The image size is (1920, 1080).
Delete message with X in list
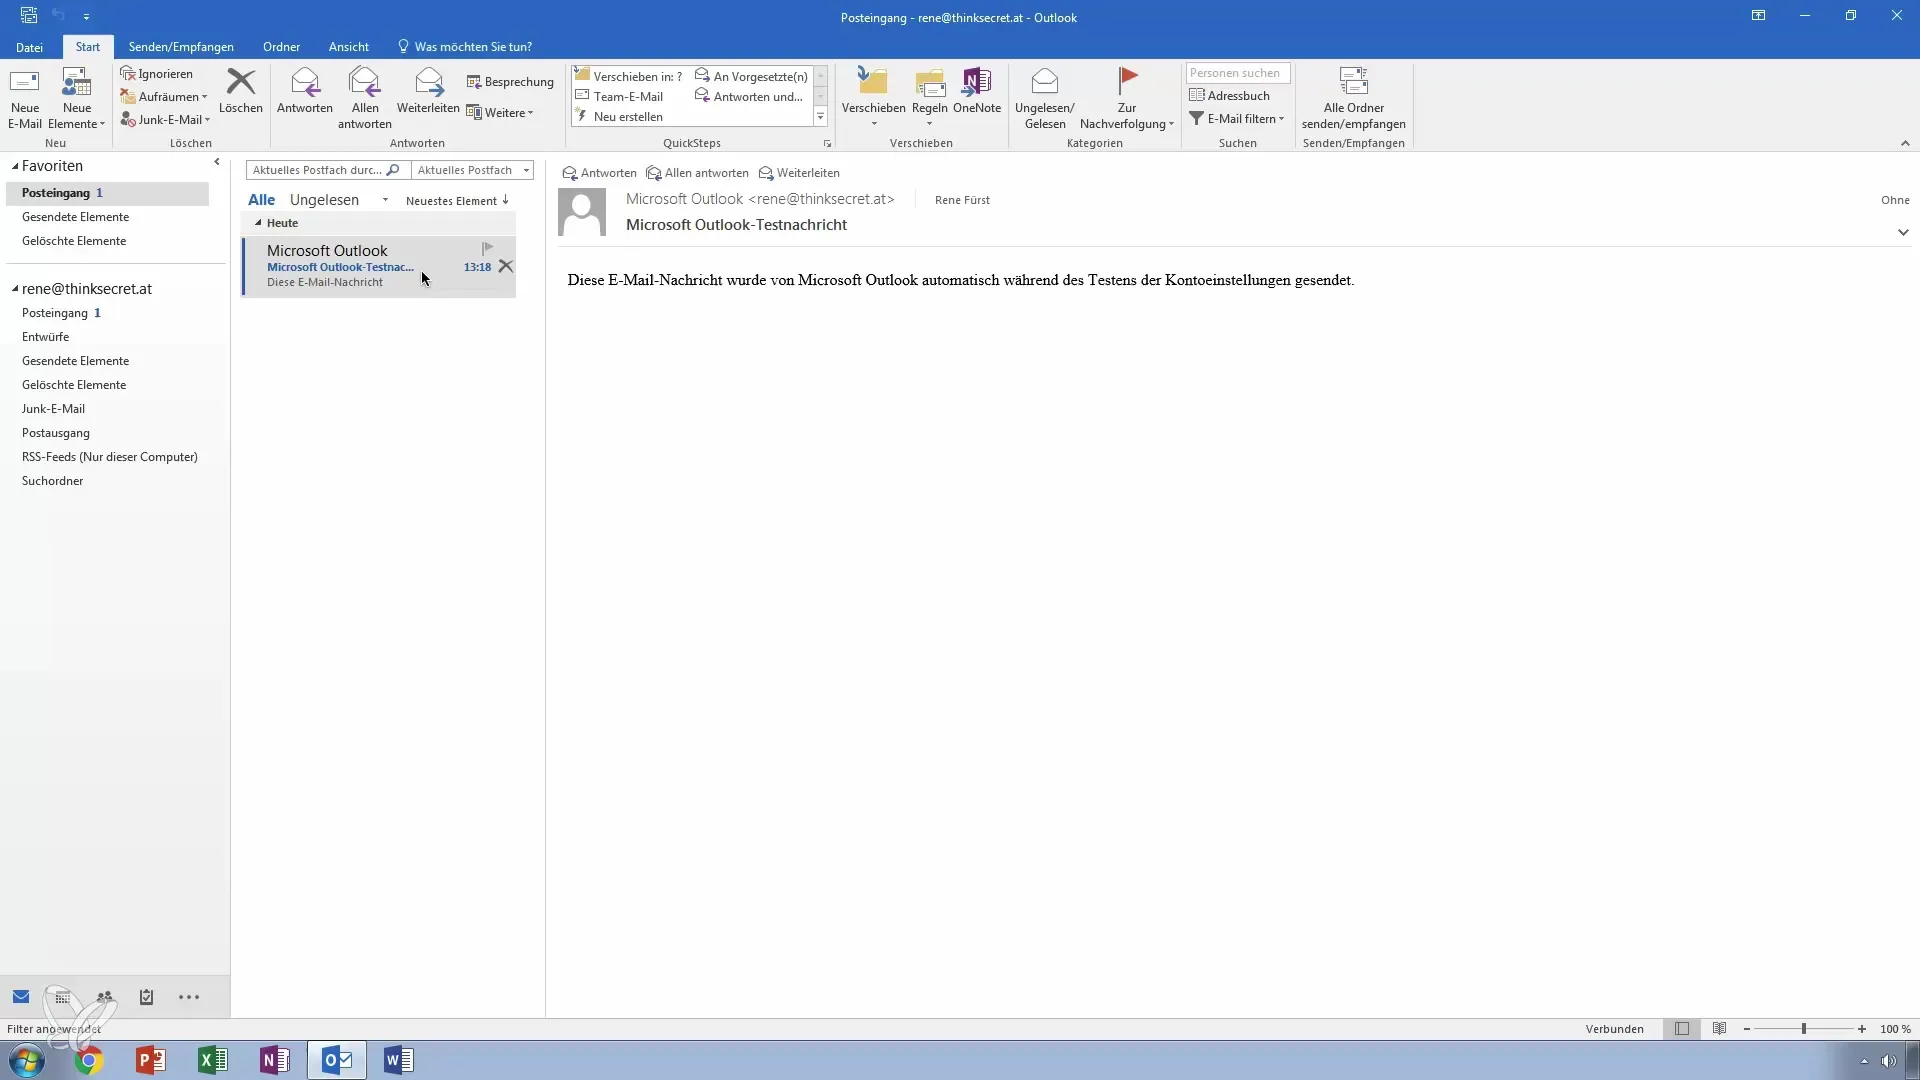(506, 266)
